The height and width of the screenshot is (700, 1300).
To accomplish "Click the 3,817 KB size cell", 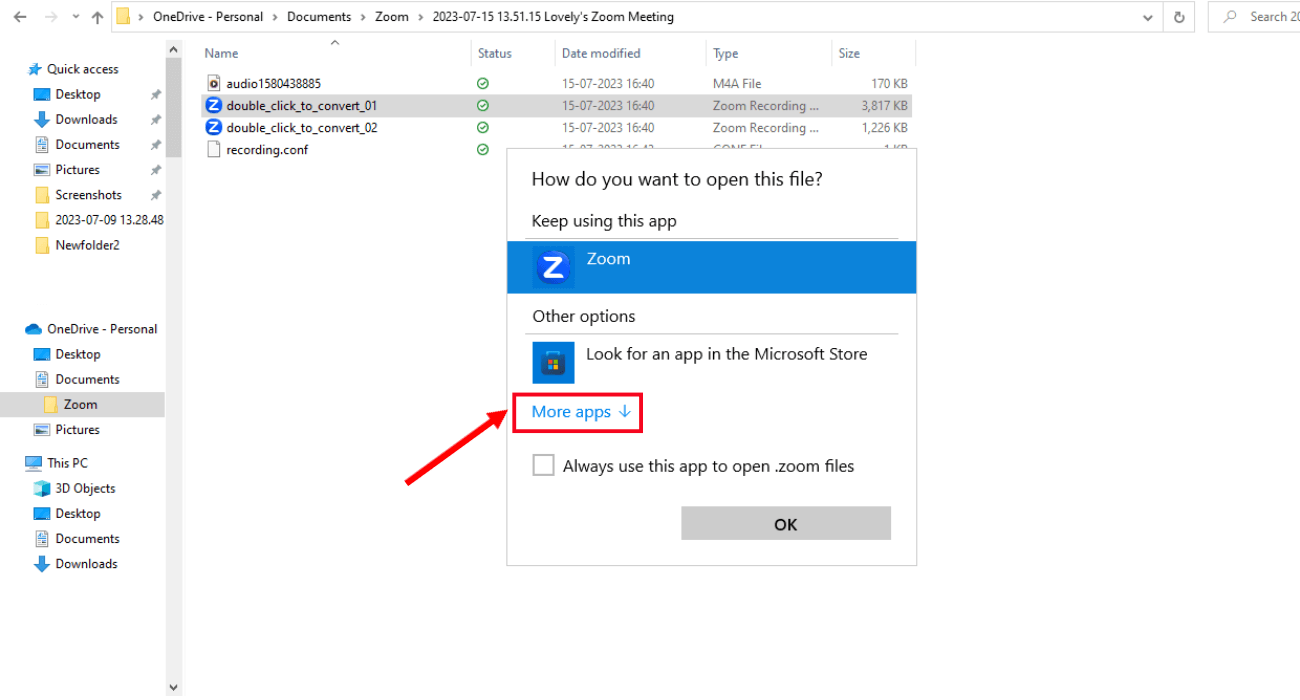I will [884, 105].
